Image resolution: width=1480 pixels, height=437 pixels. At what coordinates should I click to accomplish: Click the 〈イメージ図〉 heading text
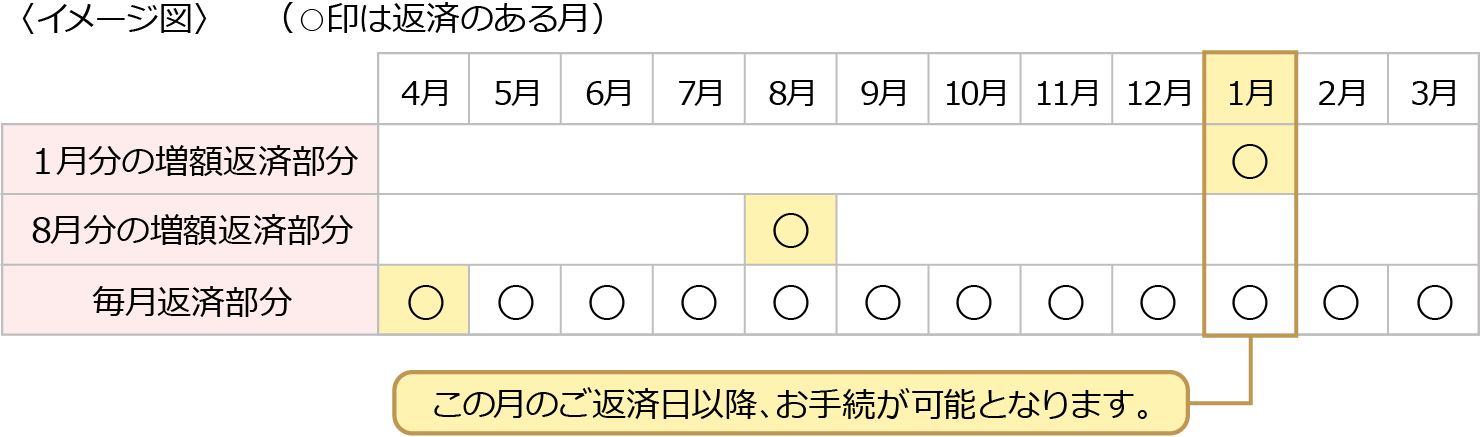coord(112,21)
